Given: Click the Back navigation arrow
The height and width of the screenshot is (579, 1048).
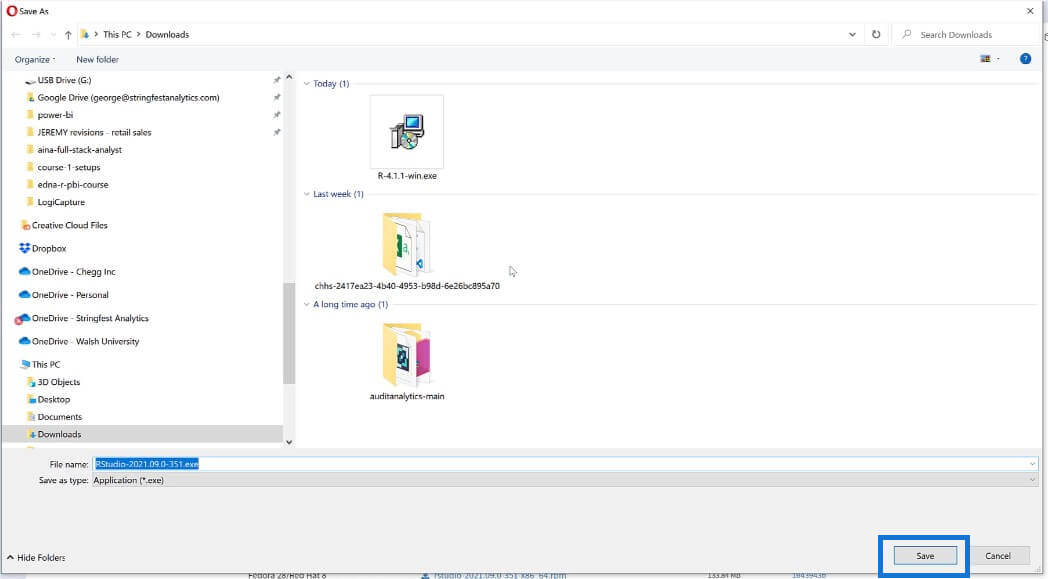Looking at the screenshot, I should point(16,35).
